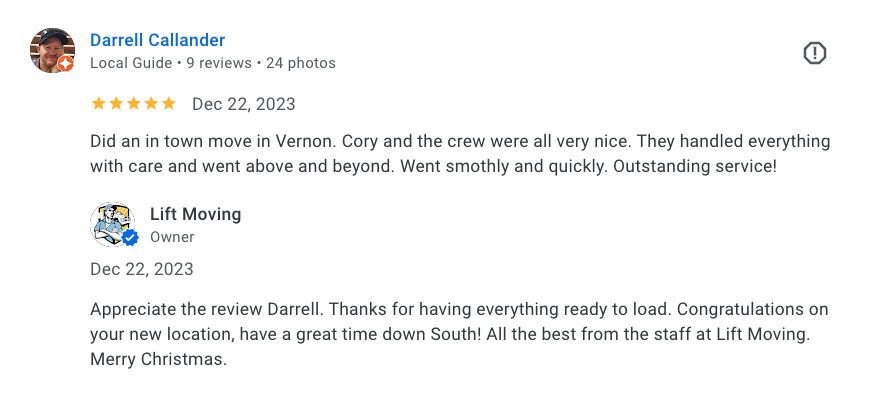Image resolution: width=874 pixels, height=395 pixels.
Task: Click the Lift Moving owner avatar
Action: [112, 224]
